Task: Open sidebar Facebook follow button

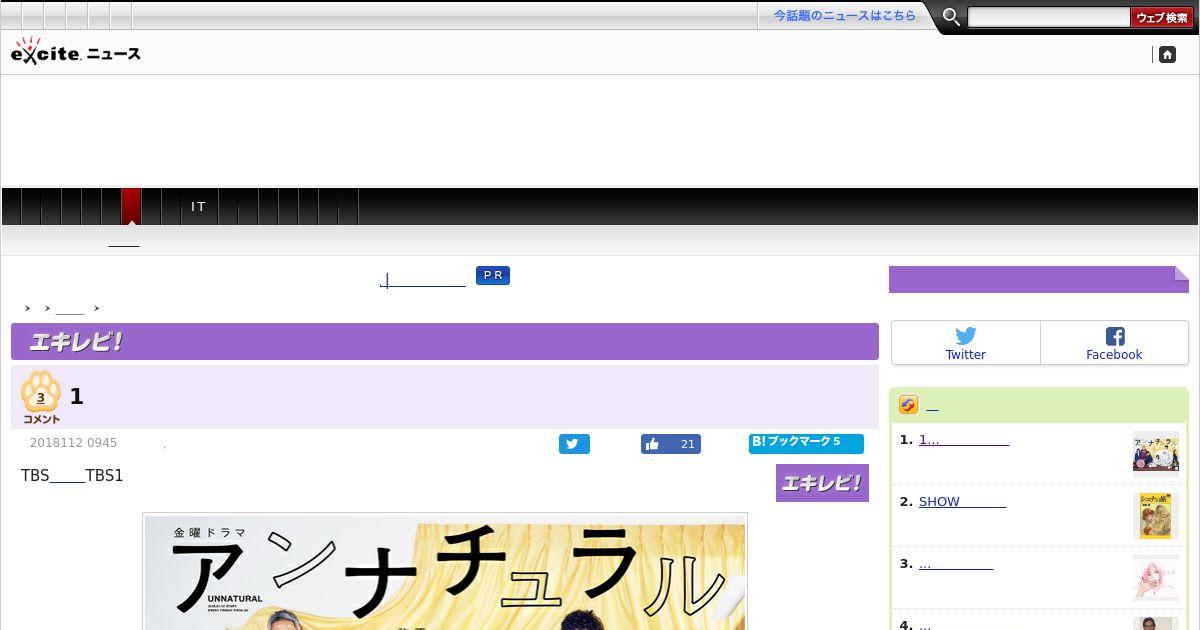Action: [1114, 343]
